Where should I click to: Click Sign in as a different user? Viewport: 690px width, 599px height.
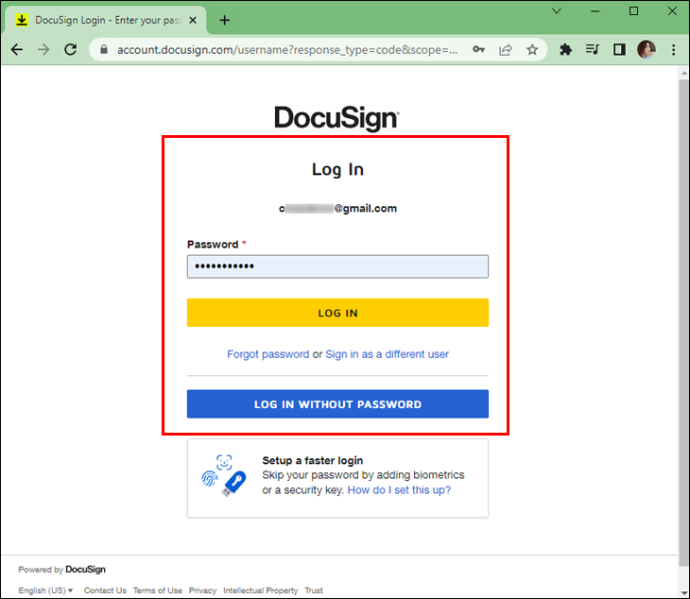[387, 354]
